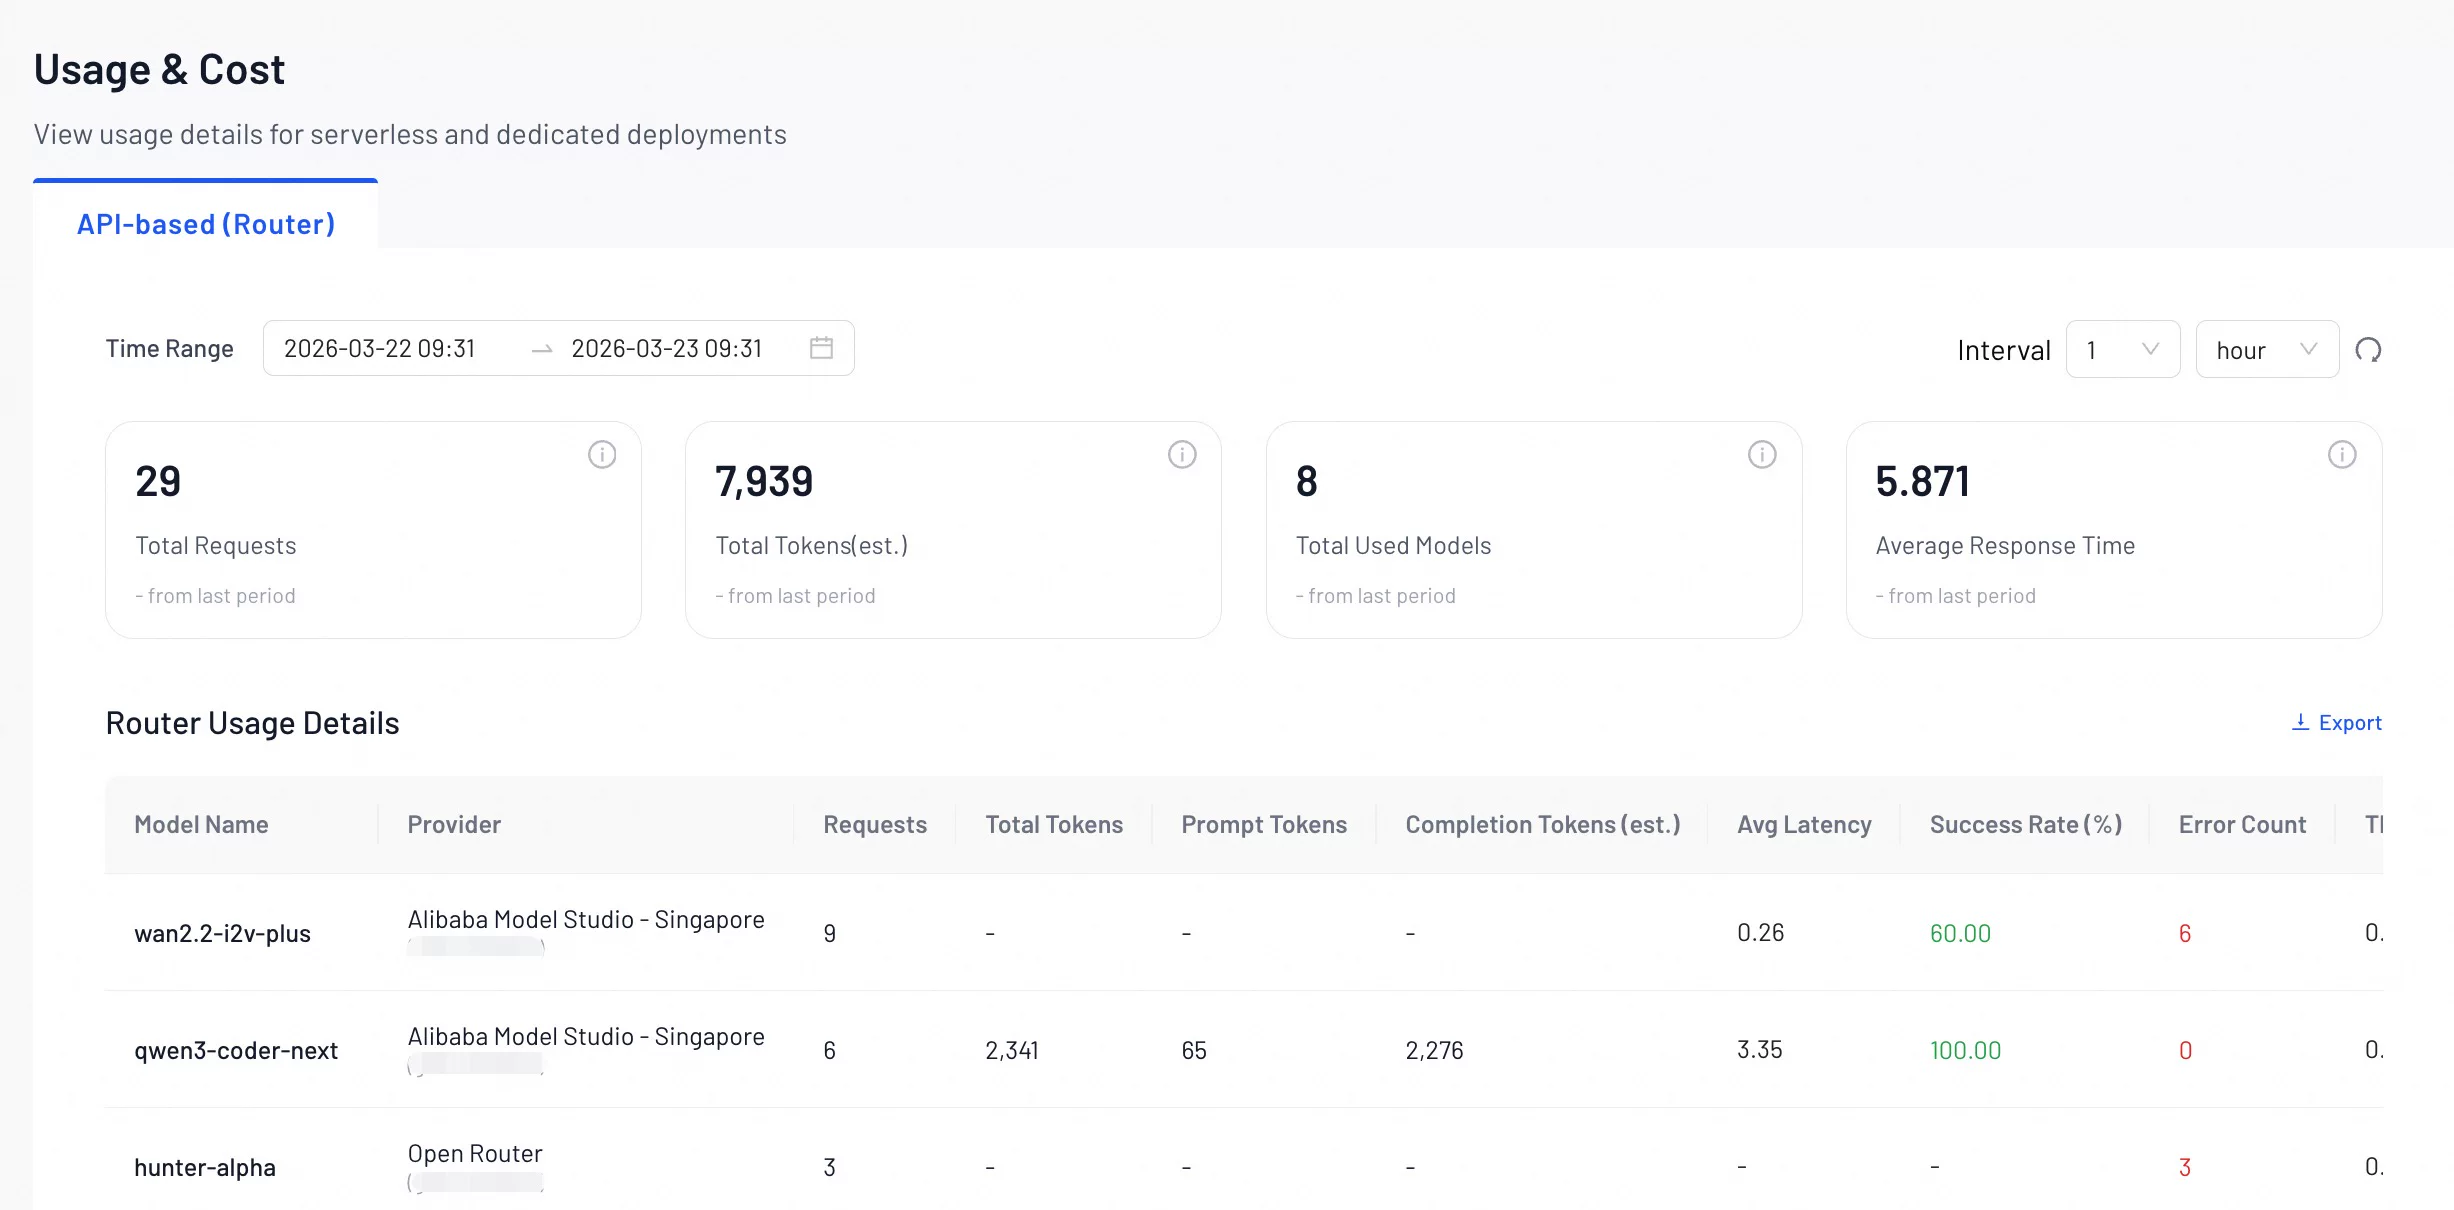Select the hunter-alpha model name
2454x1210 pixels.
coord(205,1167)
